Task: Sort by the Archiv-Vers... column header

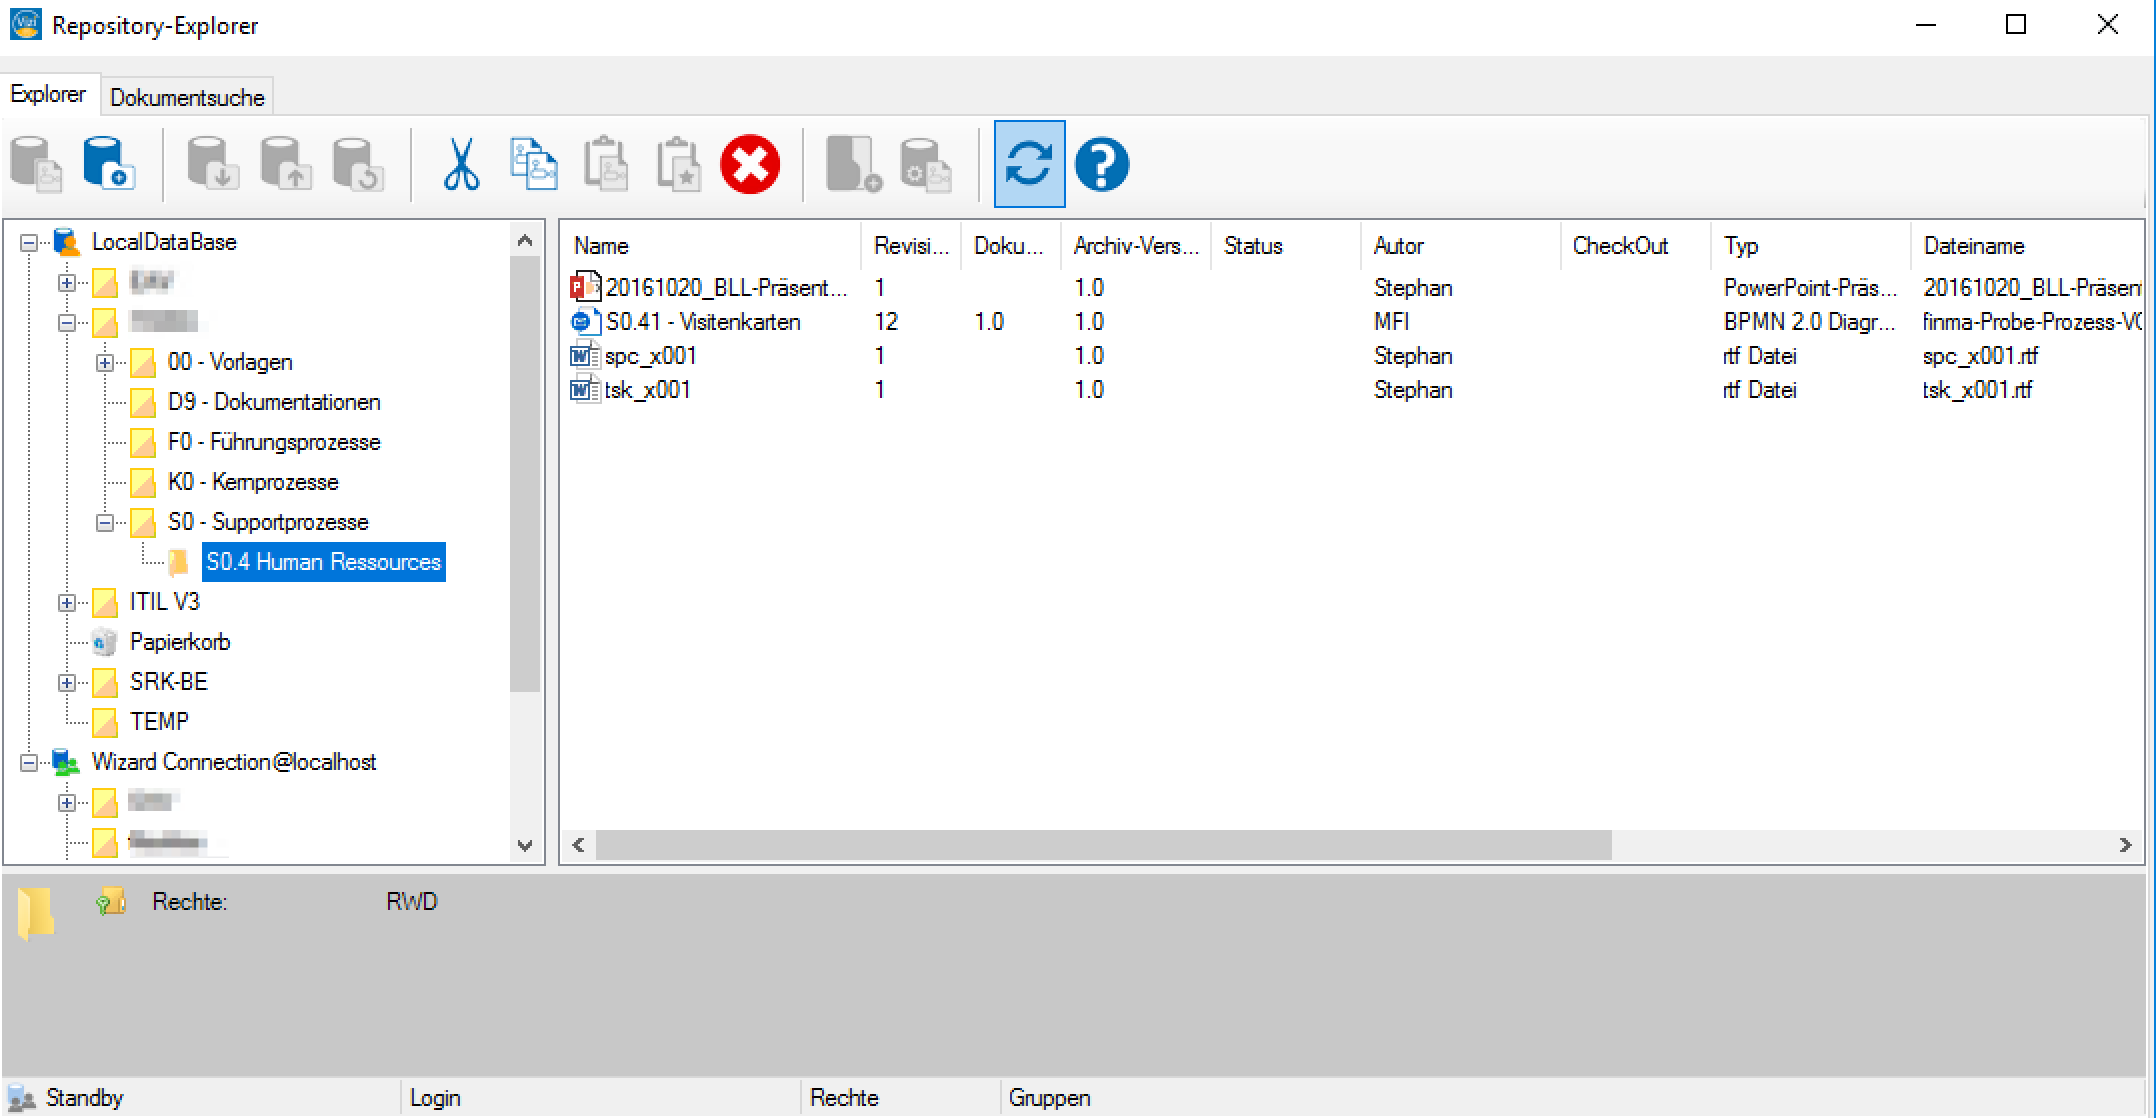Action: (1135, 246)
